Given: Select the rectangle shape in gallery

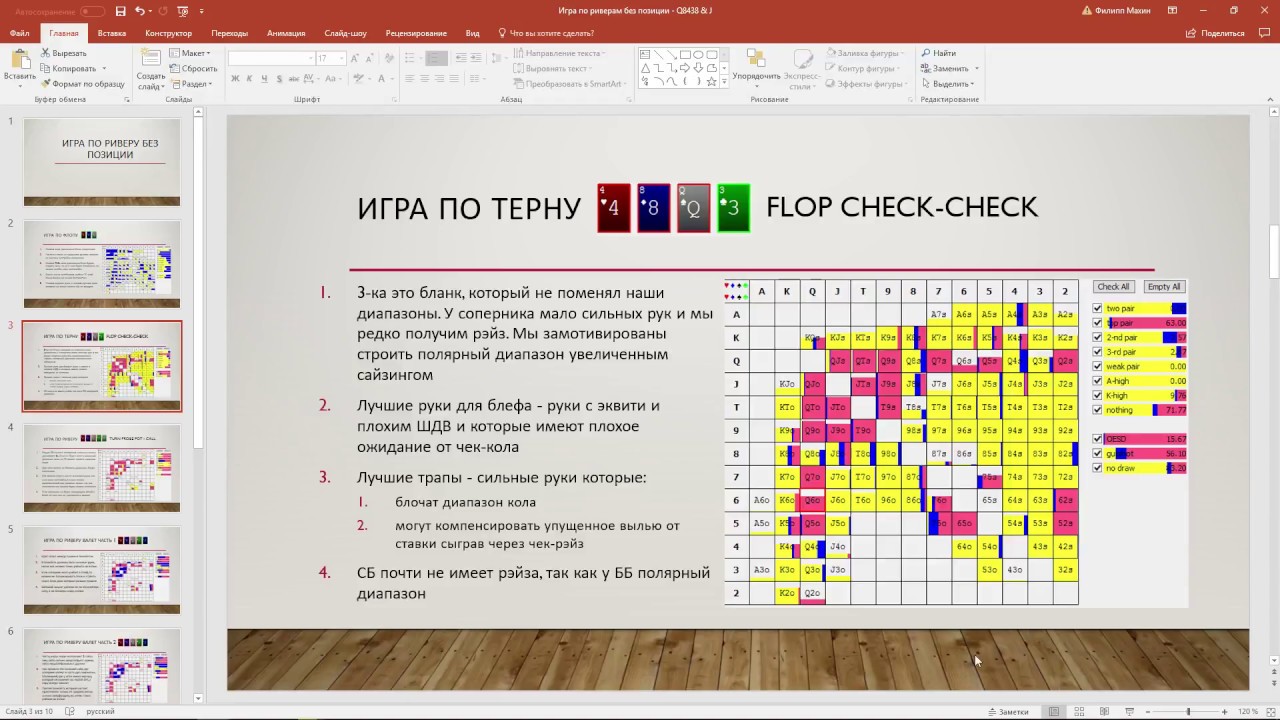Looking at the screenshot, I should [684, 54].
